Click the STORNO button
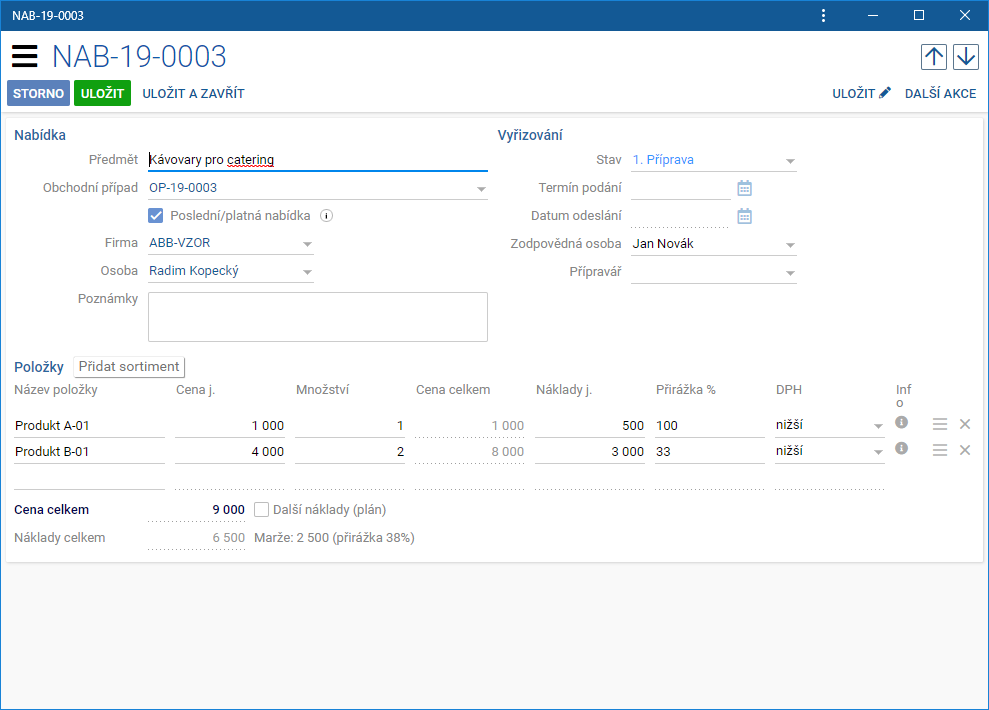This screenshot has height=710, width=989. tap(38, 93)
